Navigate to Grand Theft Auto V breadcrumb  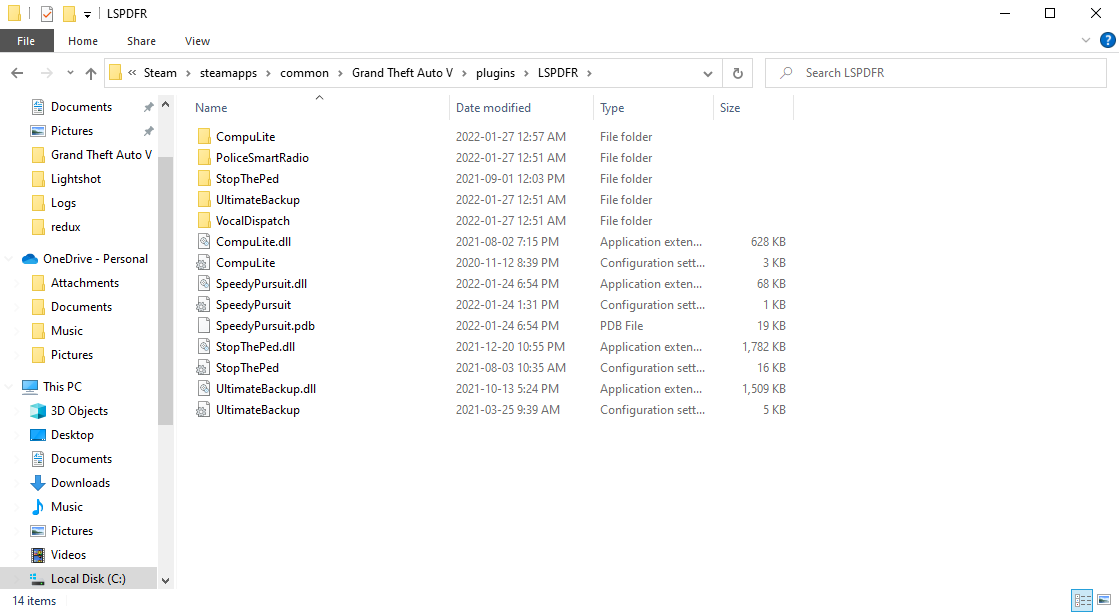pyautogui.click(x=402, y=73)
